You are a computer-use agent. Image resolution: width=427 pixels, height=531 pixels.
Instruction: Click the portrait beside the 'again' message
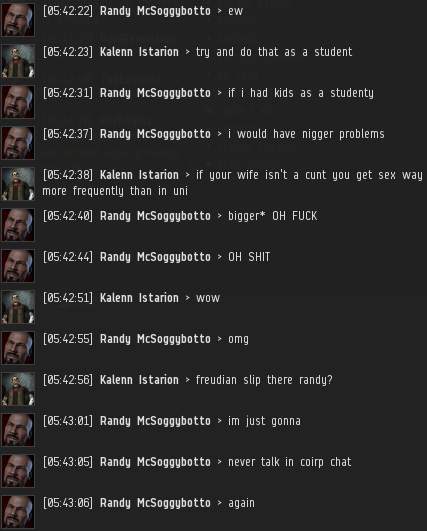[x=18, y=512]
